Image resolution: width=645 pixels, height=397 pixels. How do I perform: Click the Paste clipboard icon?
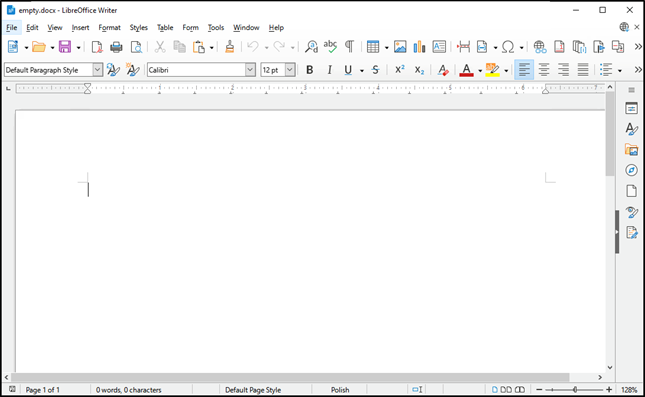click(x=199, y=47)
